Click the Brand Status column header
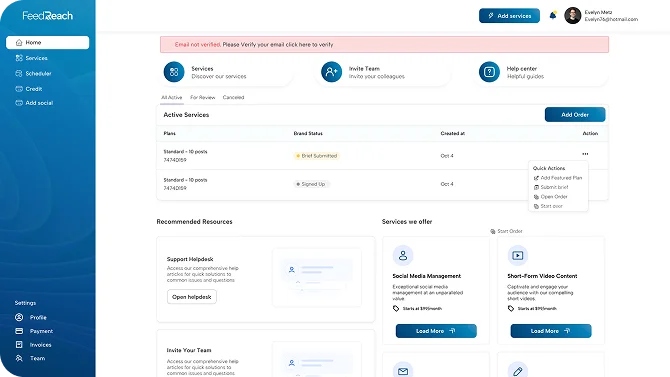670x377 pixels. 308,133
